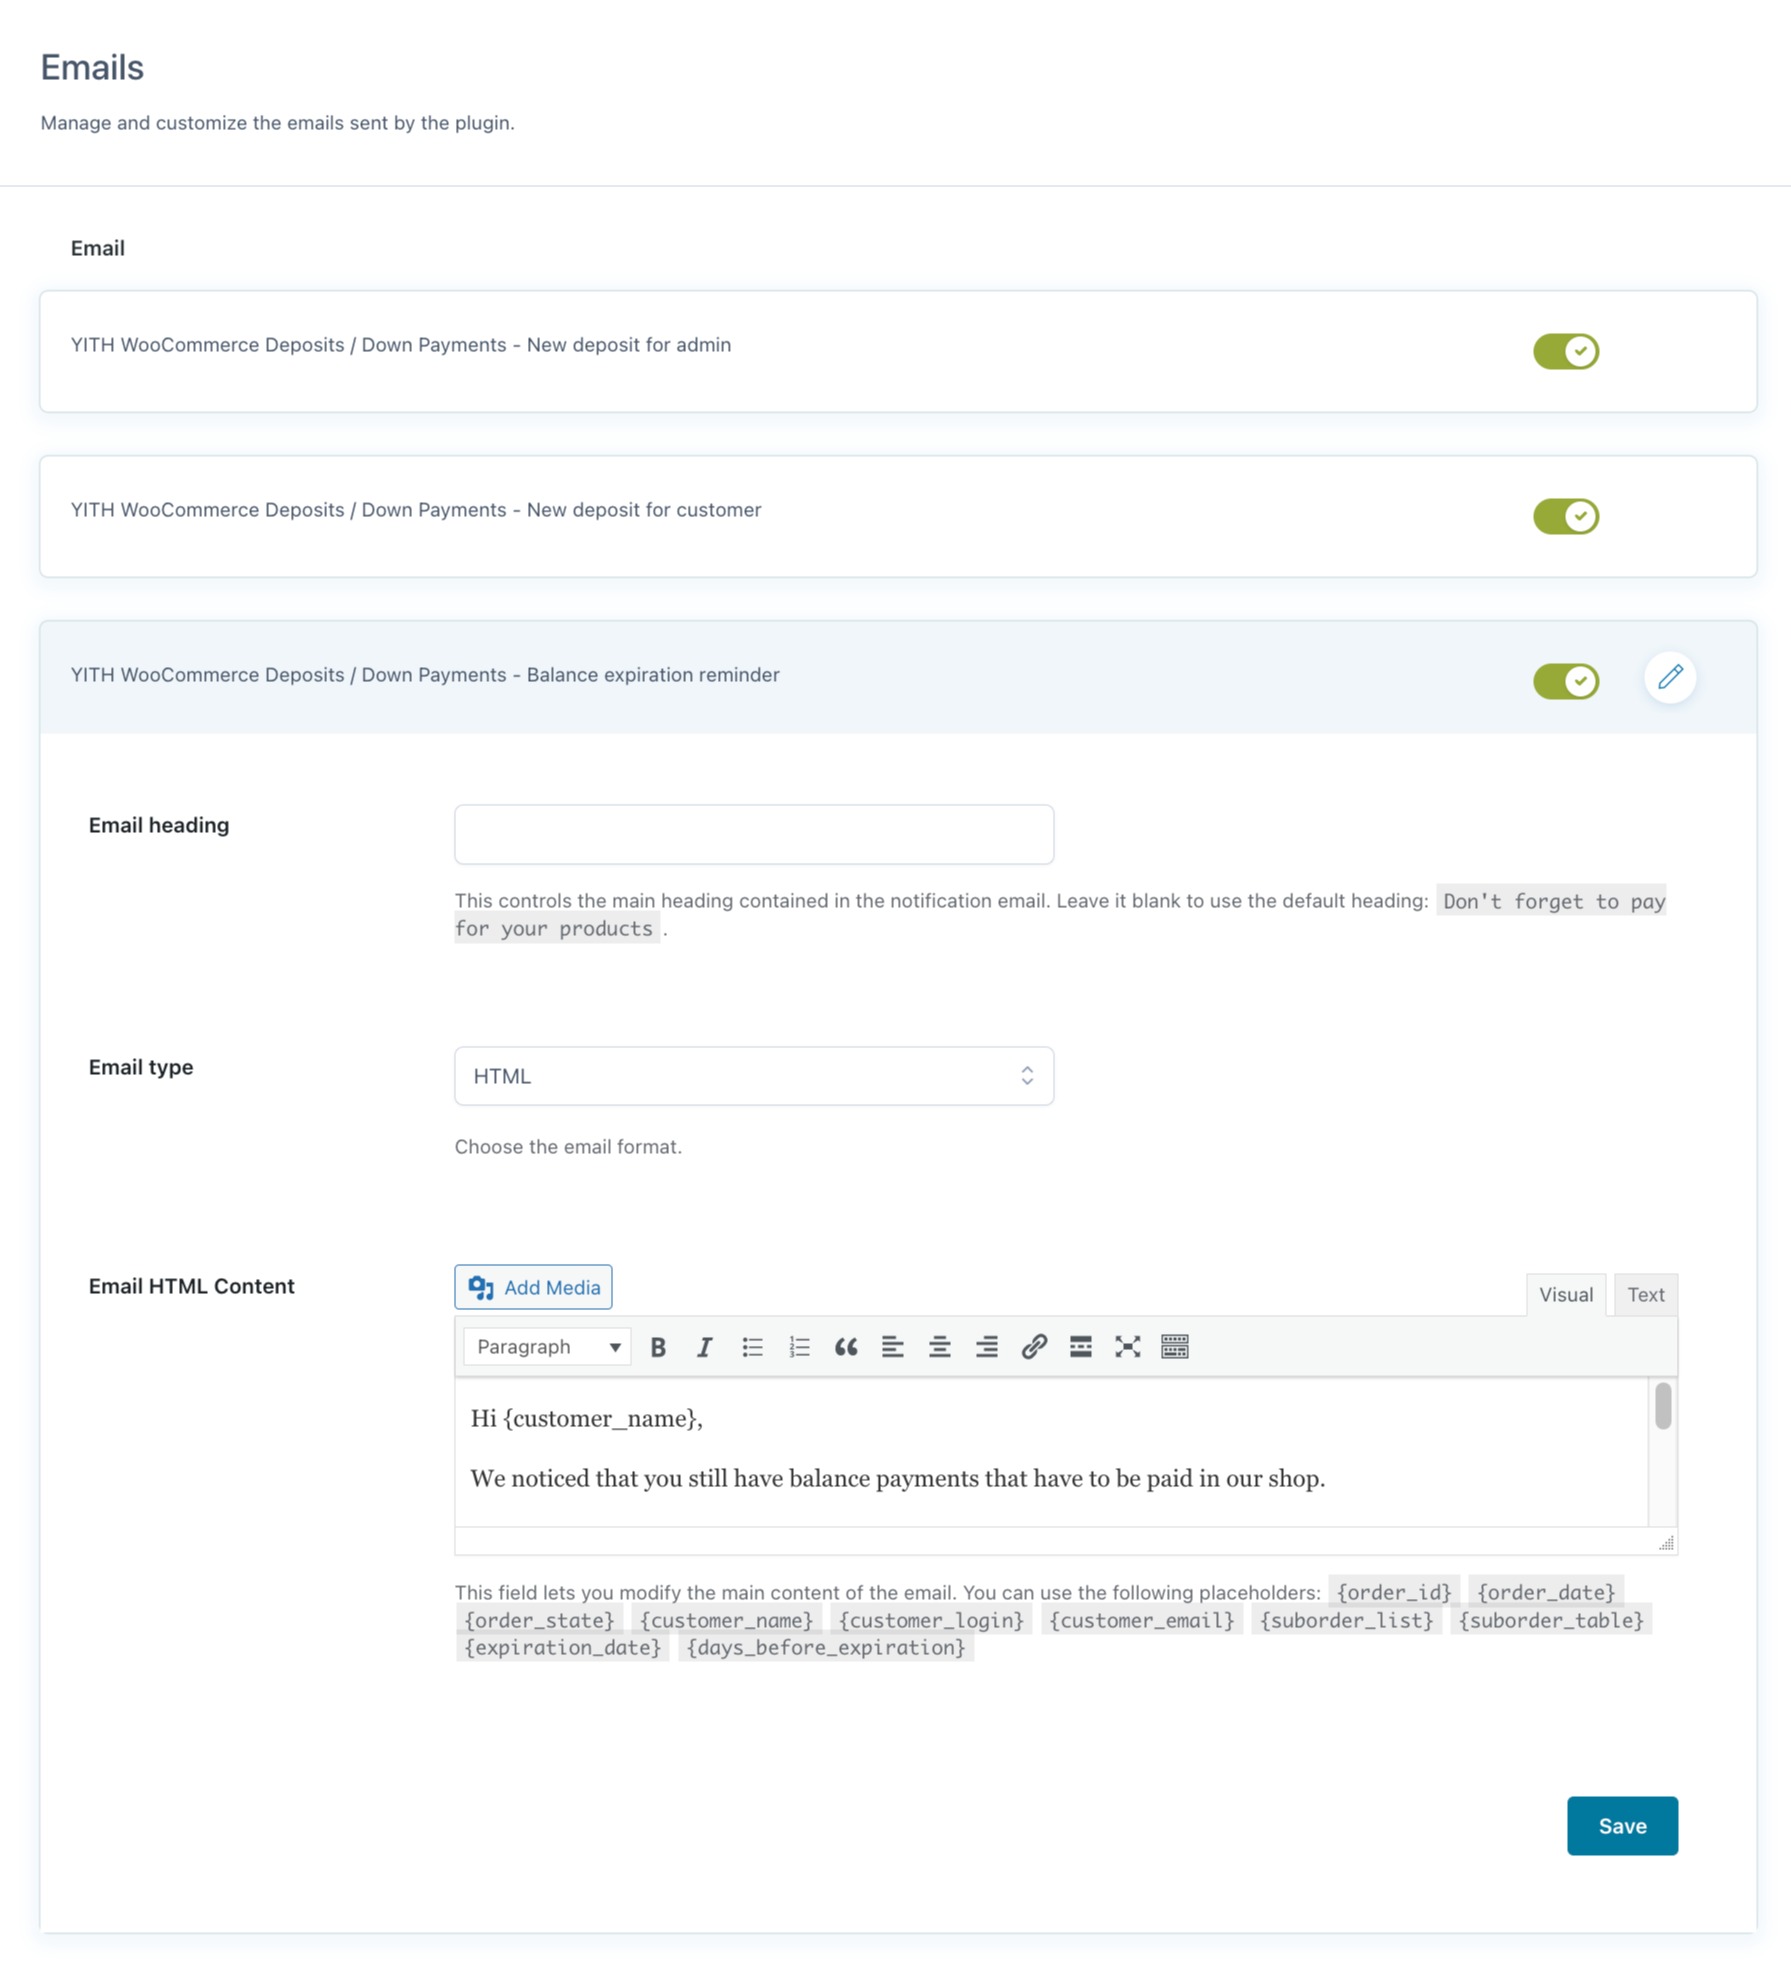The width and height of the screenshot is (1791, 1965).
Task: Select the Visual editor tab
Action: [x=1565, y=1295]
